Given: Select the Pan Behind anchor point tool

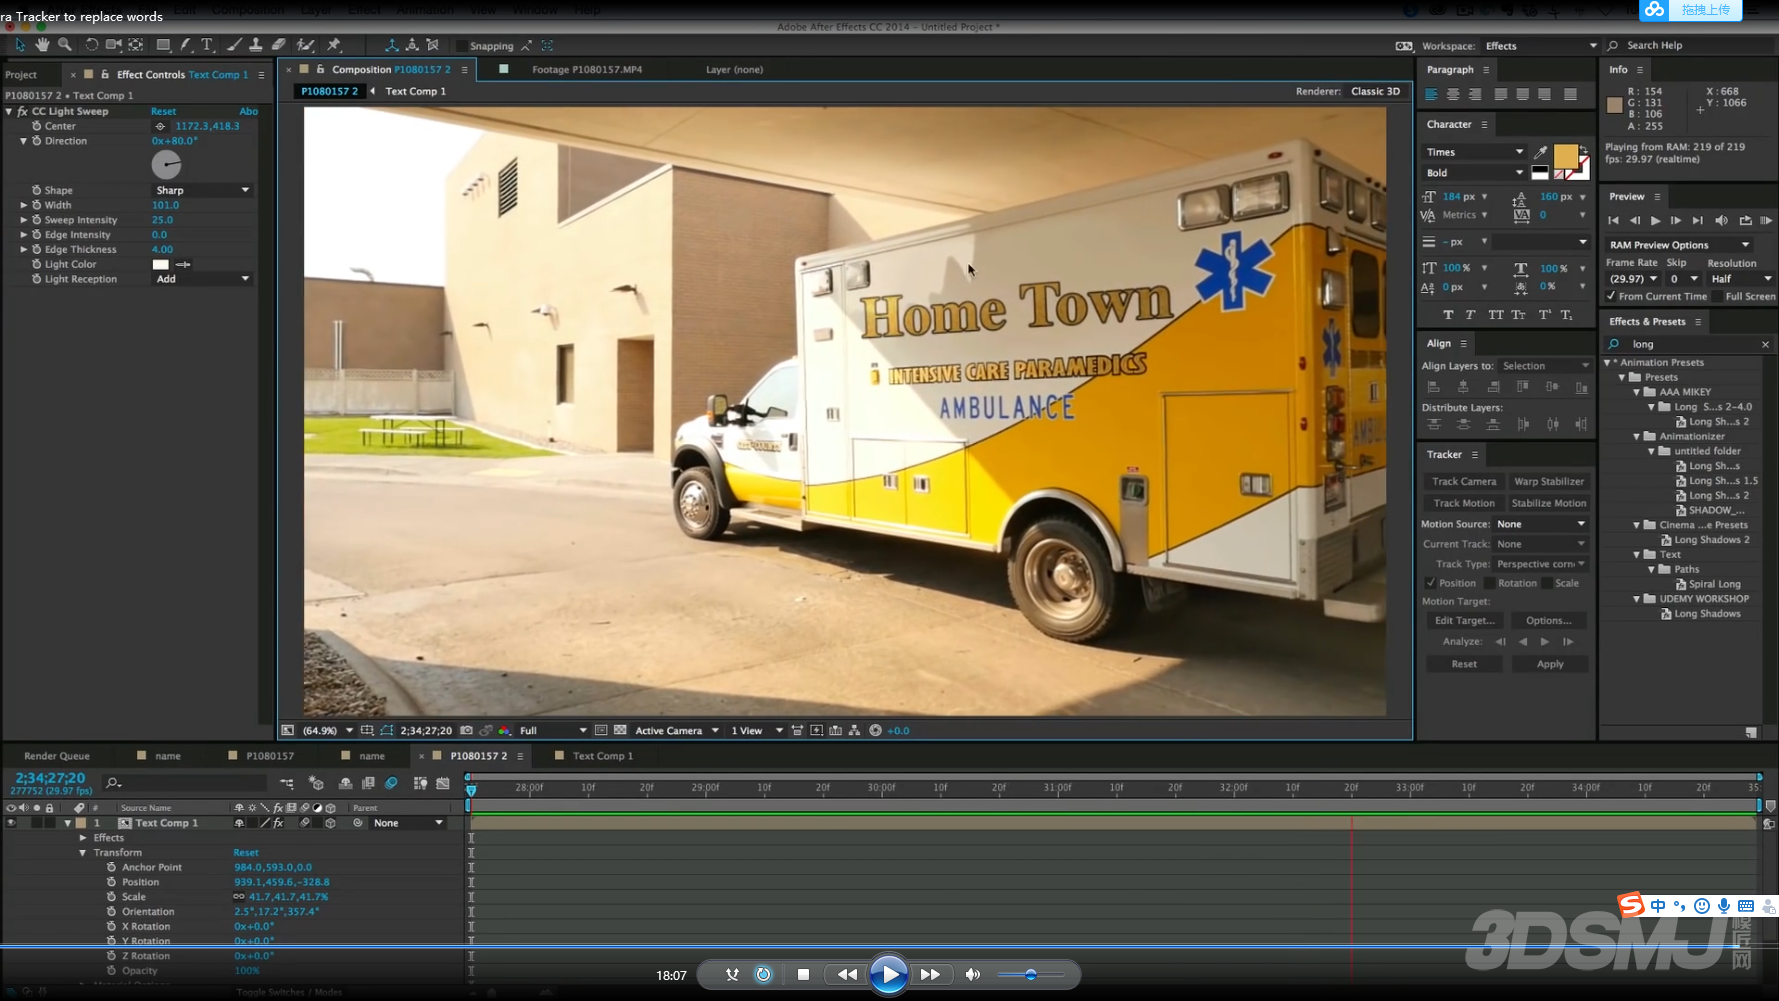Looking at the screenshot, I should (136, 45).
